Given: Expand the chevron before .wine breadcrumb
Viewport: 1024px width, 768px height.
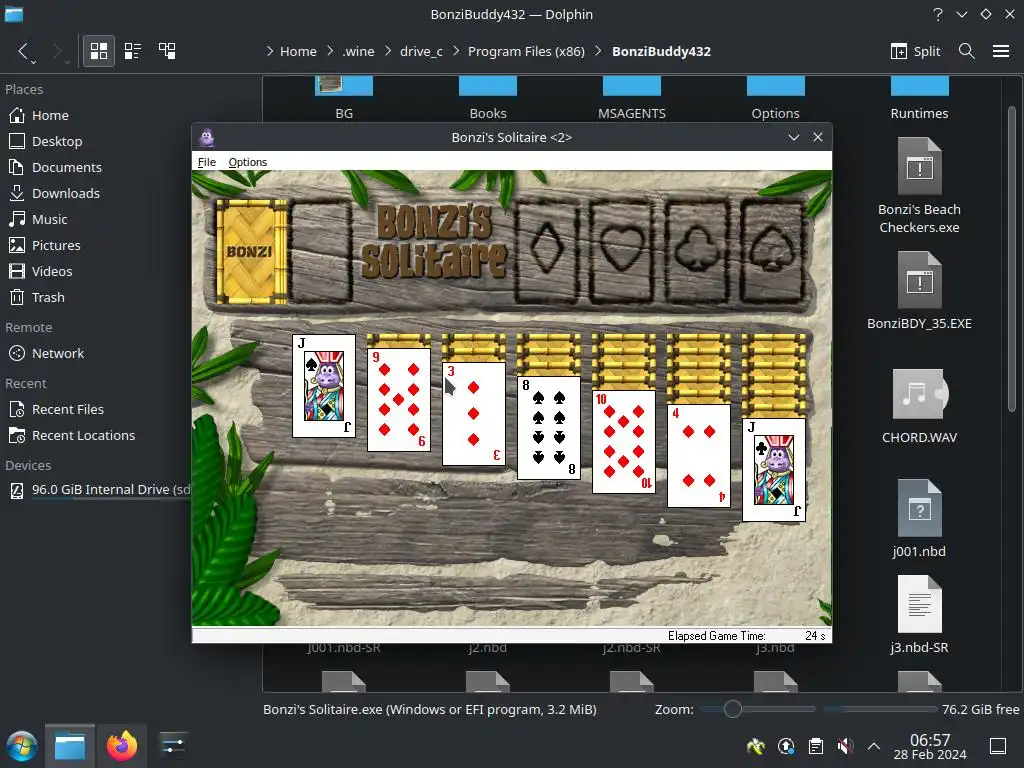Looking at the screenshot, I should point(330,51).
